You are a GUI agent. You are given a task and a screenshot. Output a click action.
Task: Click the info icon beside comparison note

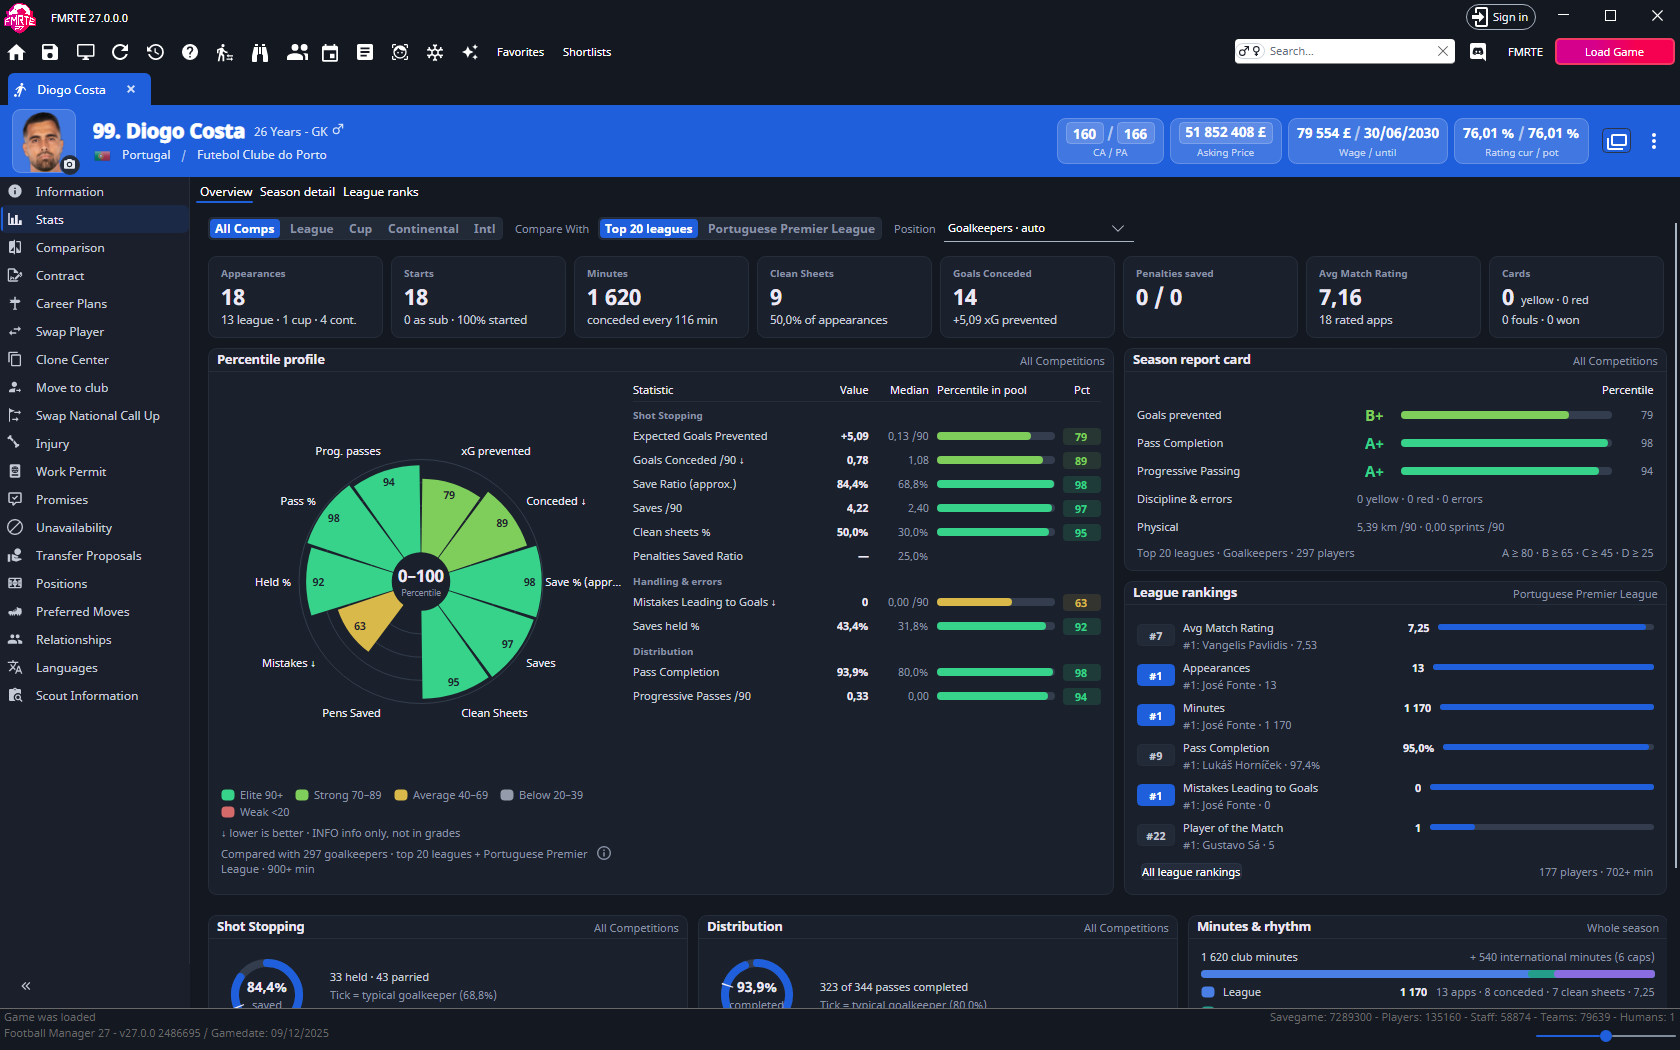point(604,853)
